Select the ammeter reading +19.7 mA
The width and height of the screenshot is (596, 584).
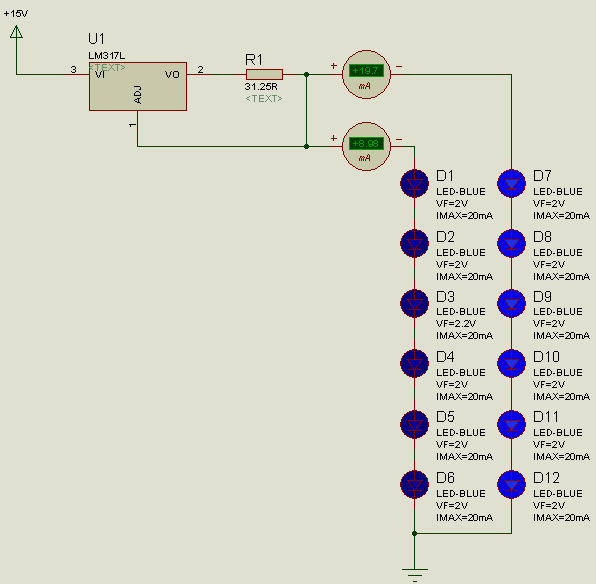pos(366,75)
